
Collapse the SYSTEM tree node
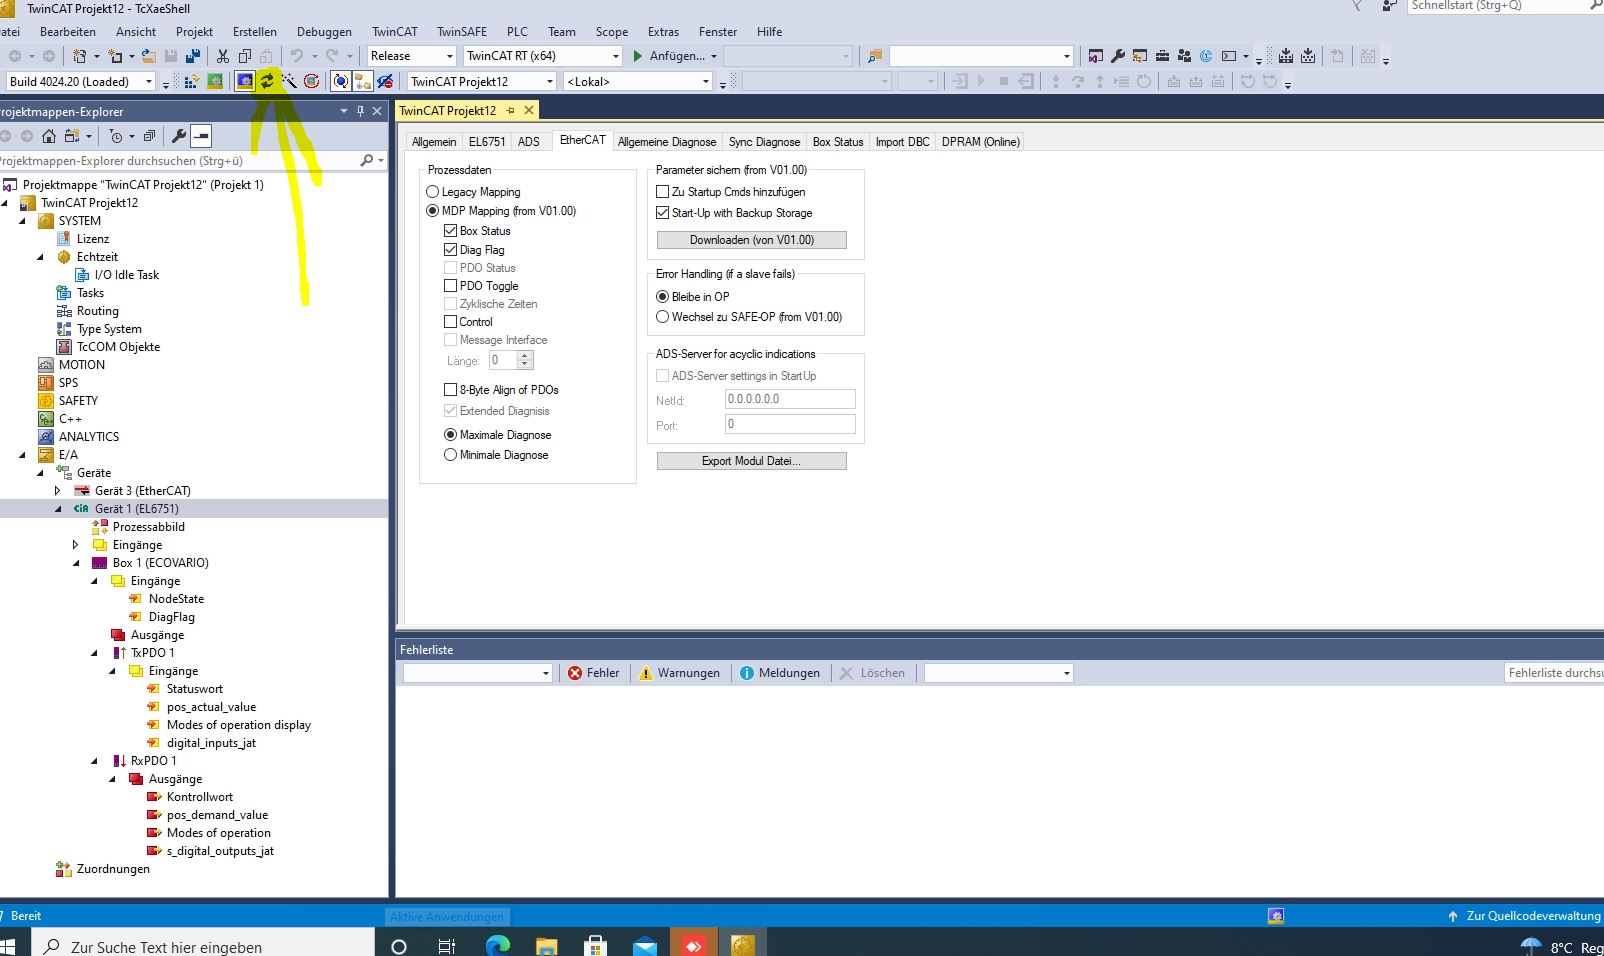click(x=22, y=221)
